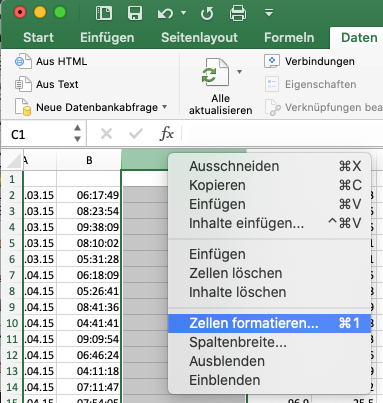
Task: Choose Ausschneiden in context menu
Action: pos(269,166)
